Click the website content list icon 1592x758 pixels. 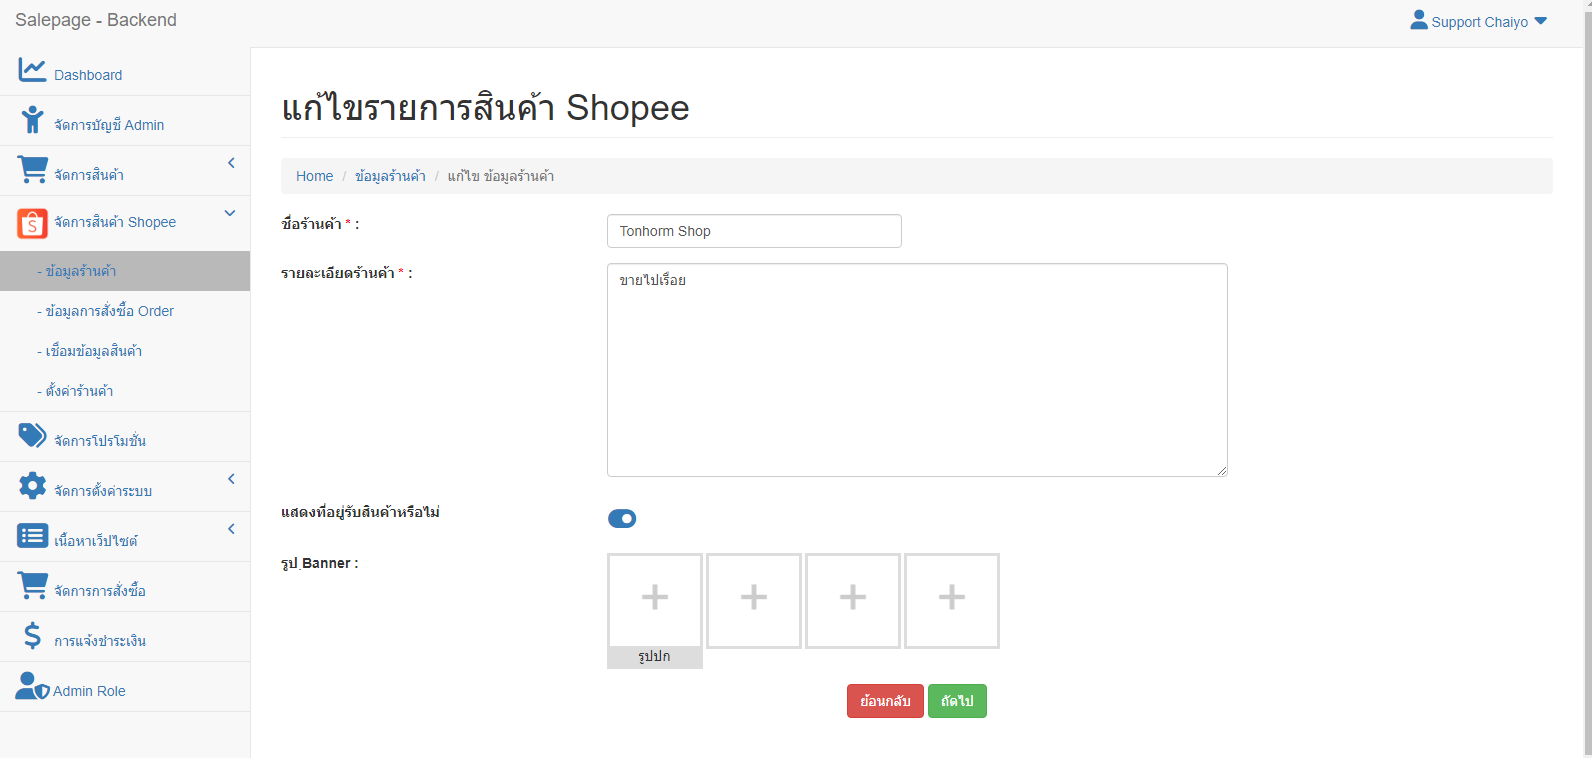coord(32,536)
